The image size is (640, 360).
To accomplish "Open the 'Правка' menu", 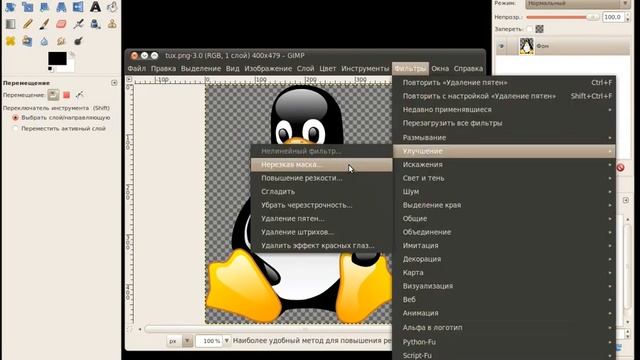I will 163,69.
